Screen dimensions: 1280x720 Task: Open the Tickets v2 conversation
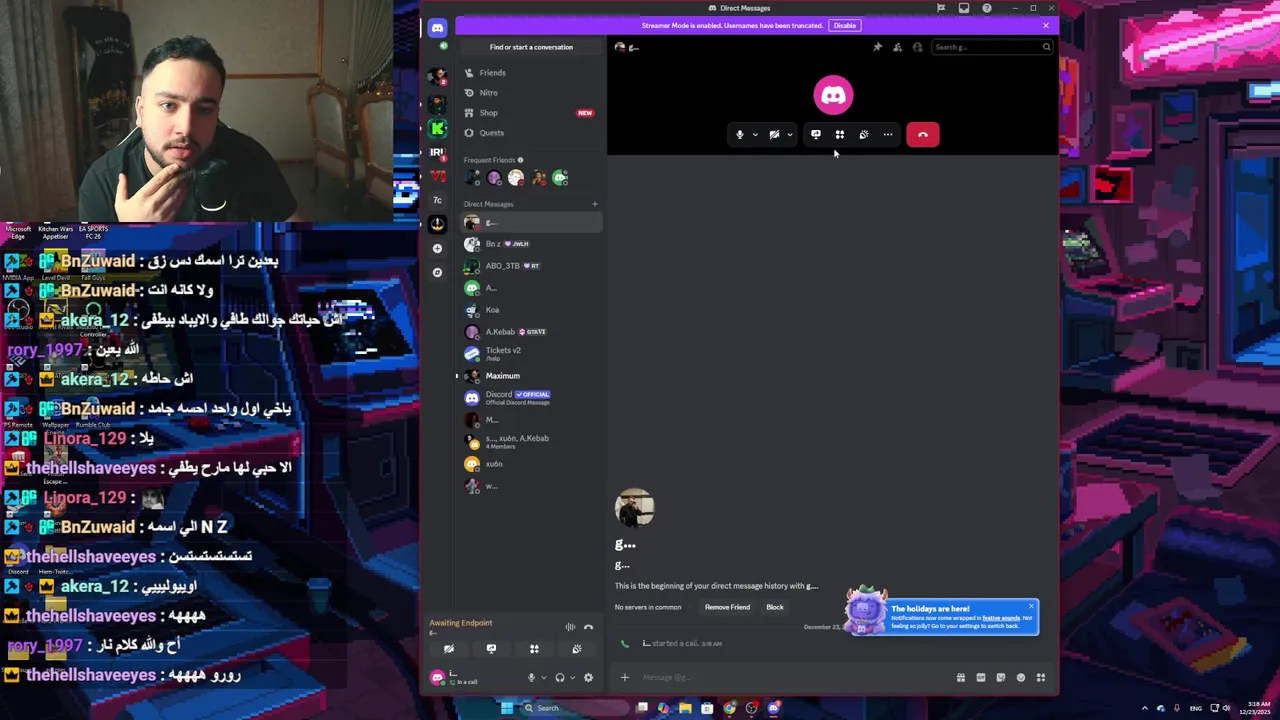click(531, 354)
